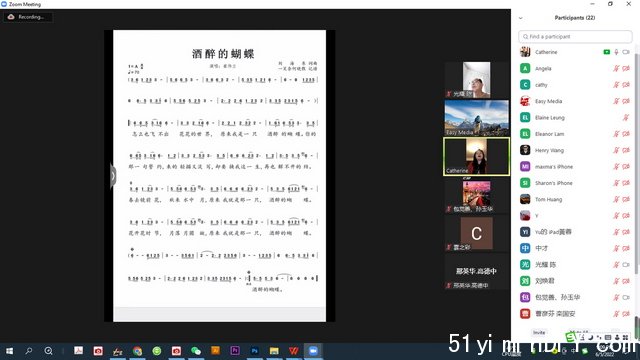Screen dimensions: 640x360
Task: Open Premiere Pro from the taskbar
Action: [x=235, y=351]
